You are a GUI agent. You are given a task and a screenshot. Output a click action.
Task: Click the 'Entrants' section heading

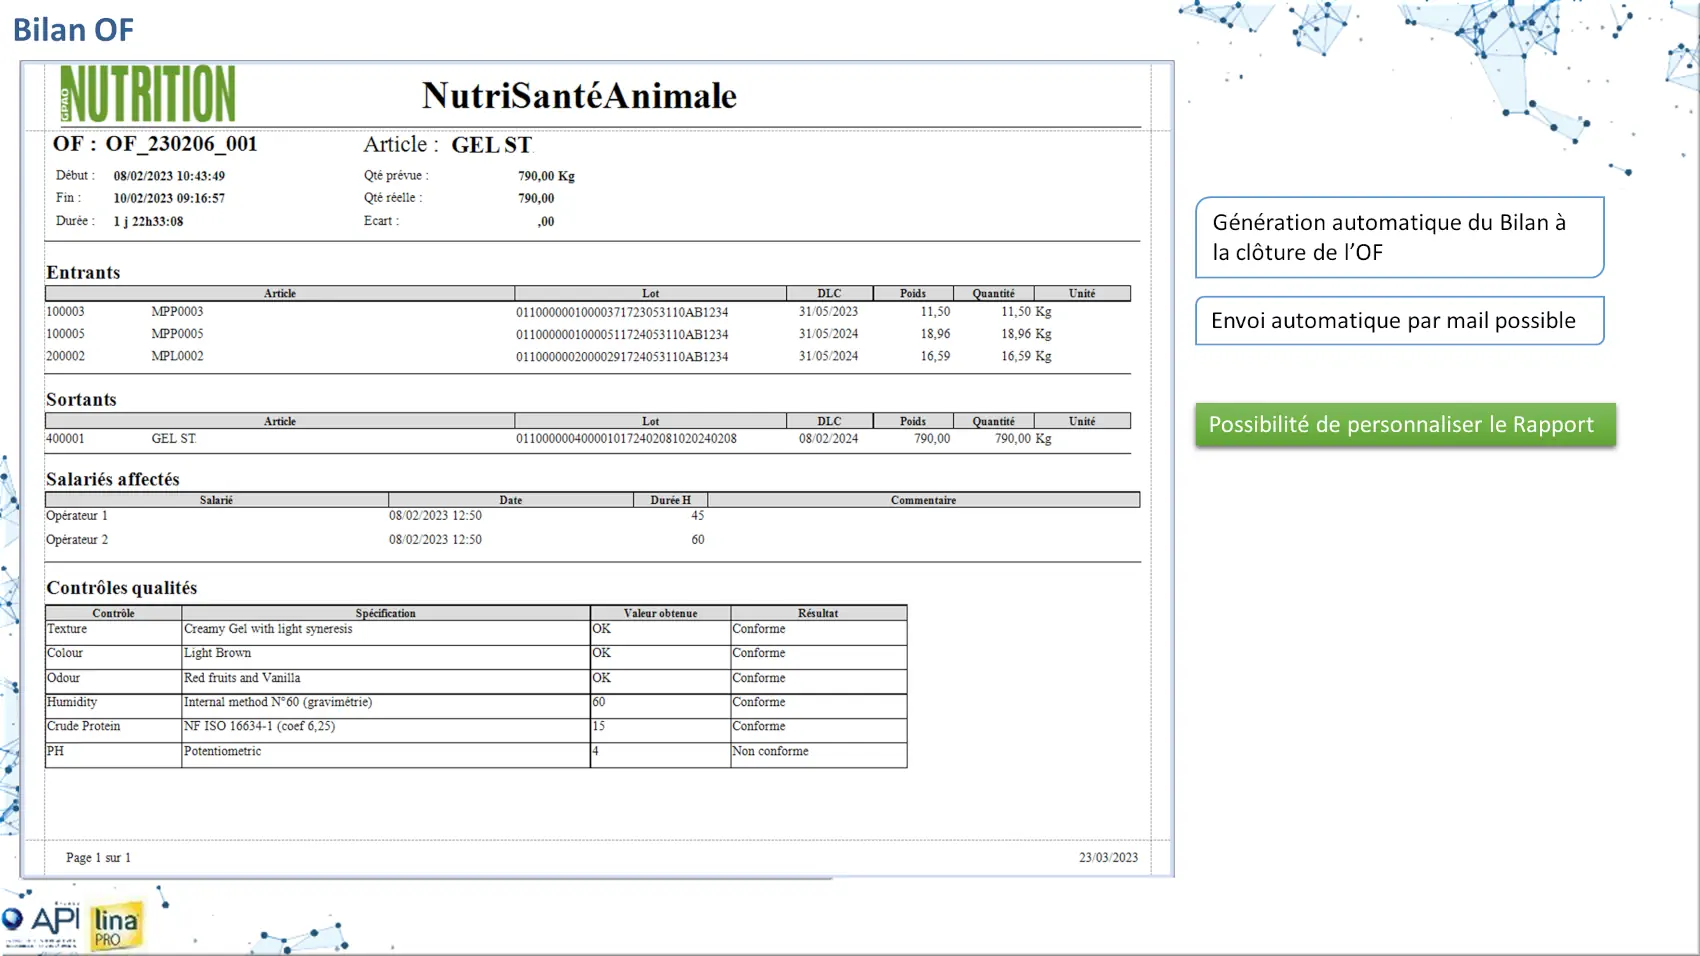pyautogui.click(x=83, y=272)
